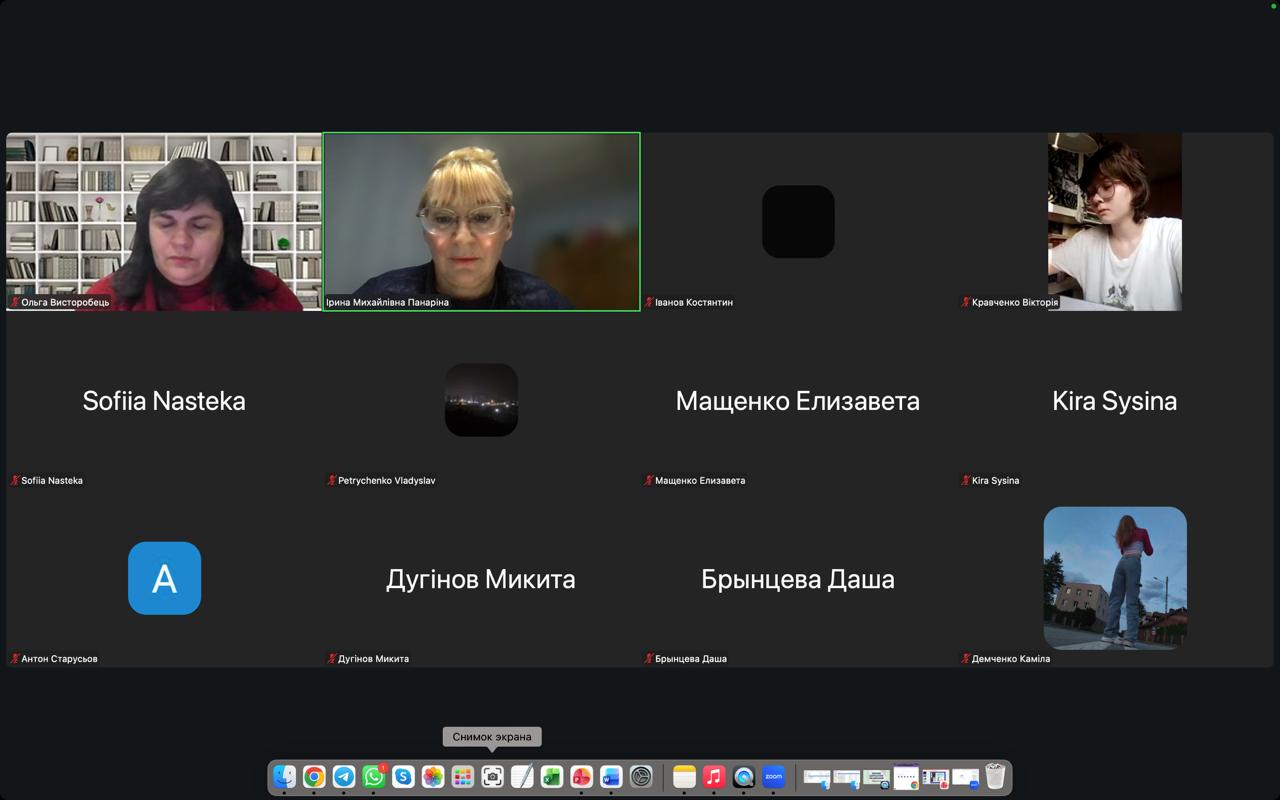1280x800 pixels.
Task: Select Демченко Каміла's profile picture tile
Action: click(1114, 578)
